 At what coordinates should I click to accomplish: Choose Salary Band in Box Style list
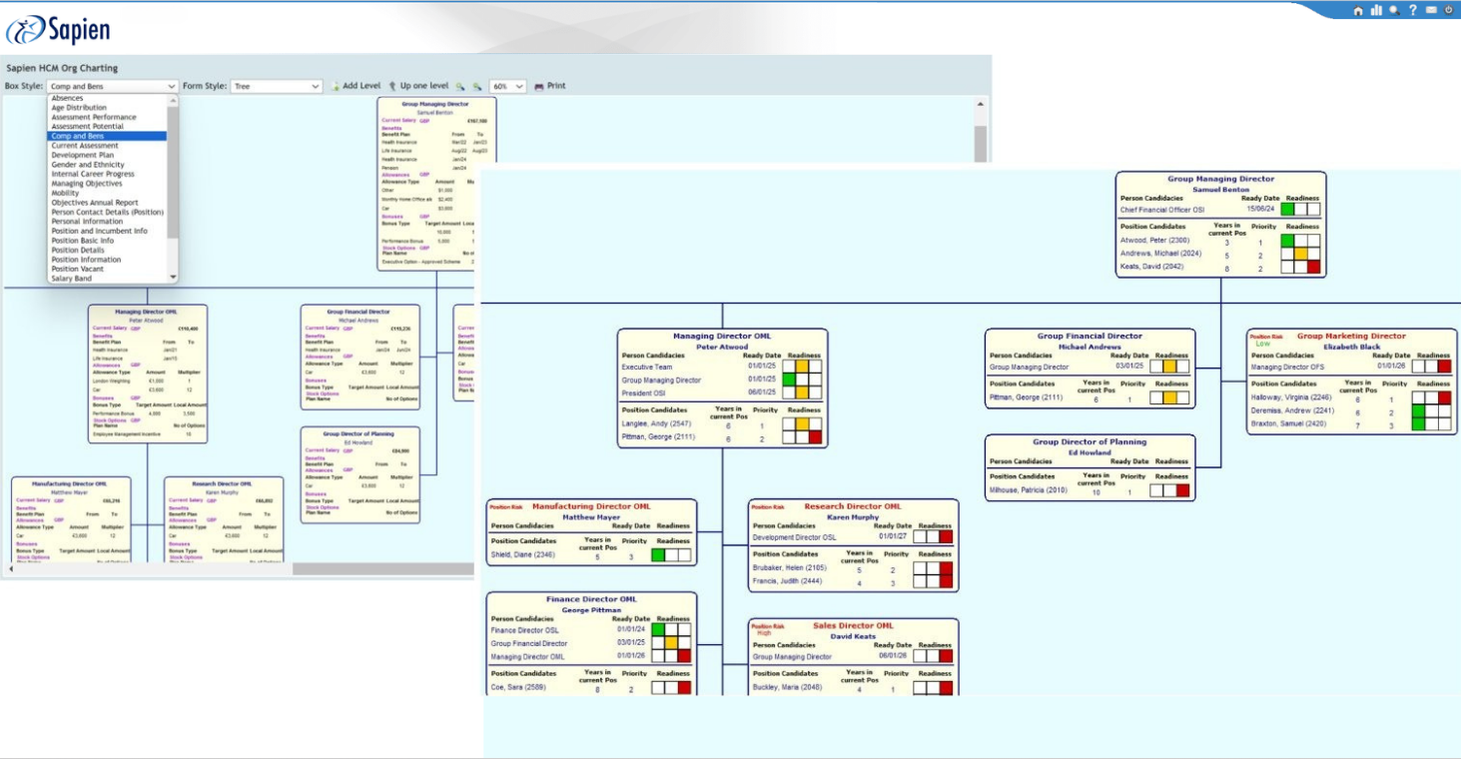(x=71, y=279)
